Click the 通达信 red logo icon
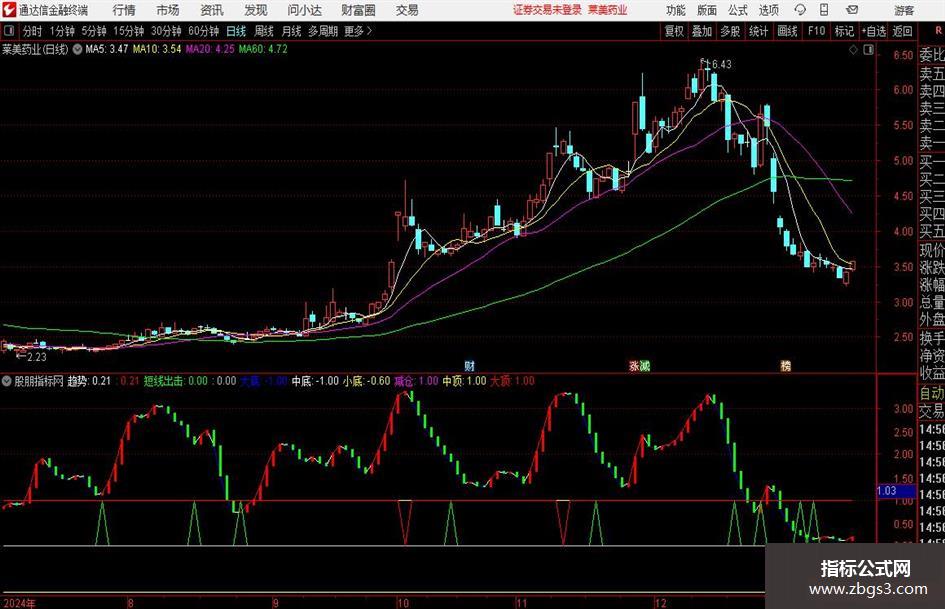The width and height of the screenshot is (945, 609). click(8, 10)
